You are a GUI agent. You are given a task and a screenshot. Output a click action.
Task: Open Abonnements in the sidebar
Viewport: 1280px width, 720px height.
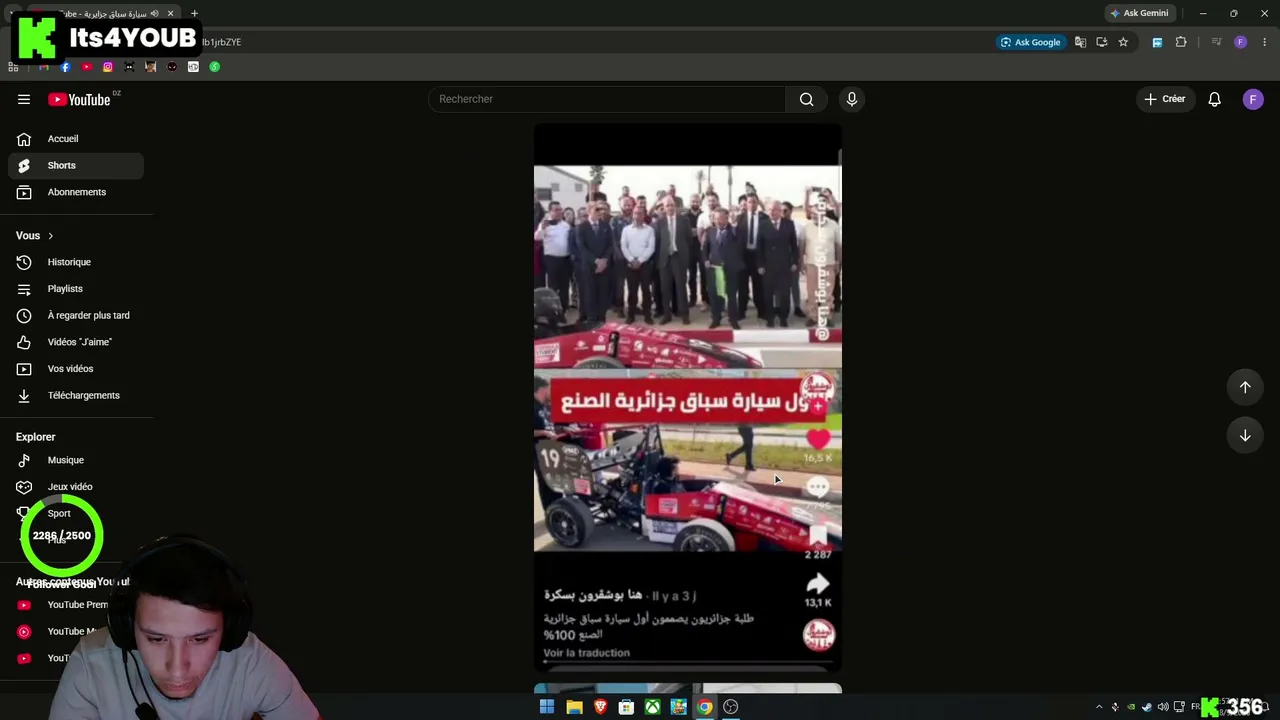pyautogui.click(x=76, y=192)
